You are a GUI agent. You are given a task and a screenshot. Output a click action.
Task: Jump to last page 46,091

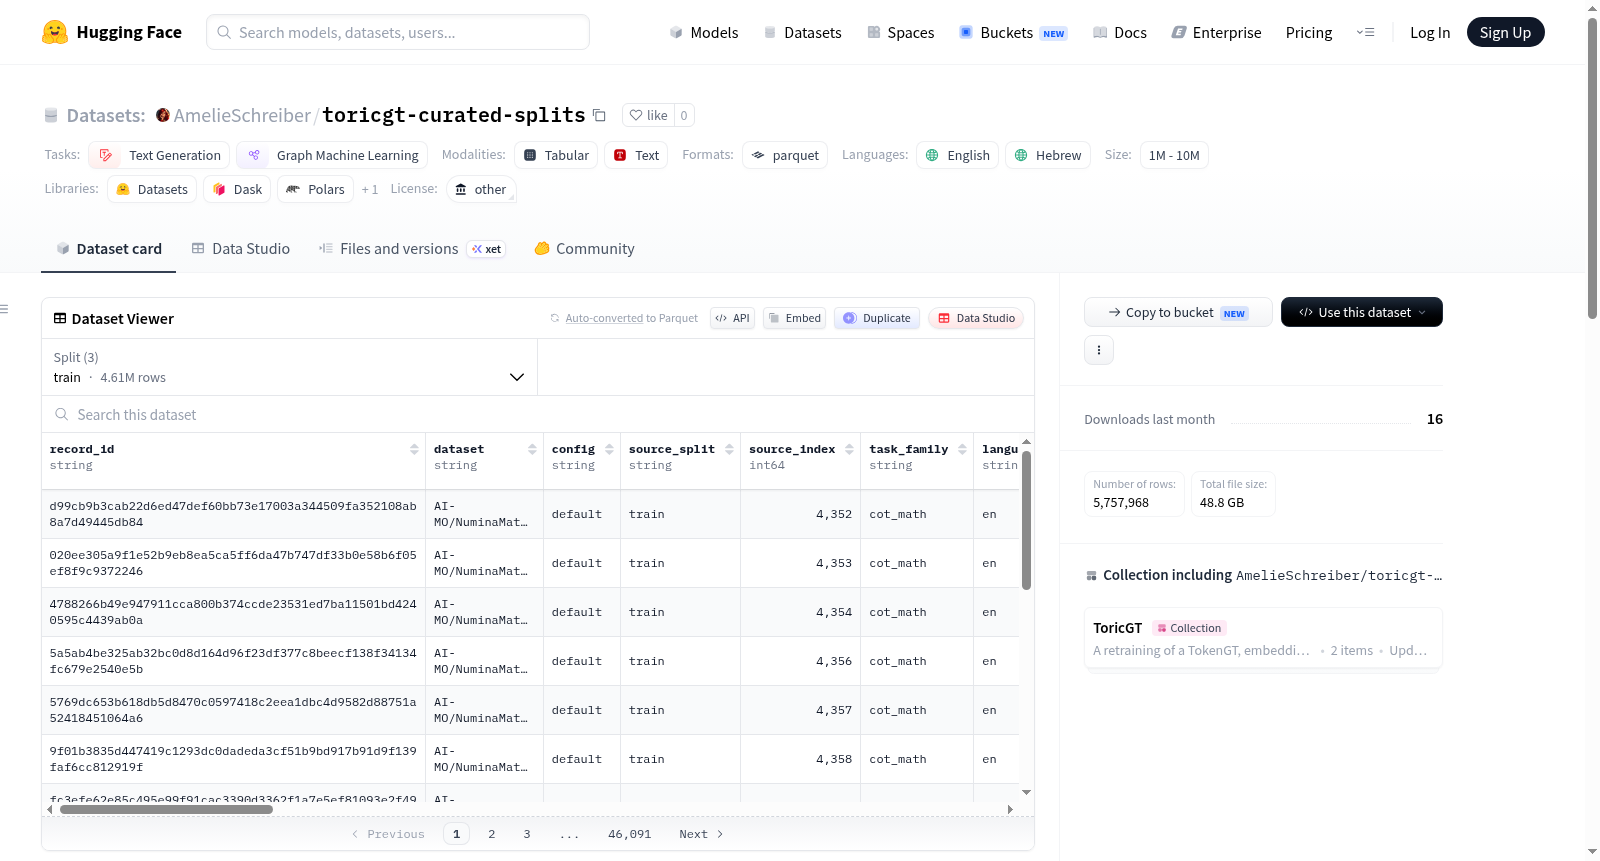point(630,834)
